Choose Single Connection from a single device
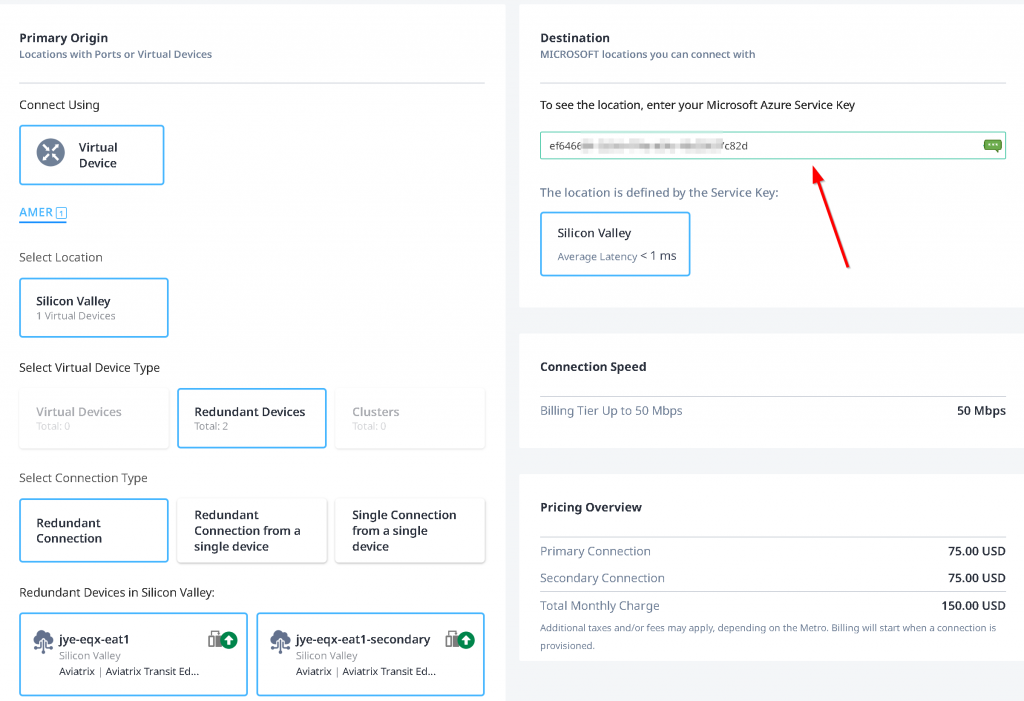Image resolution: width=1024 pixels, height=701 pixels. (409, 530)
